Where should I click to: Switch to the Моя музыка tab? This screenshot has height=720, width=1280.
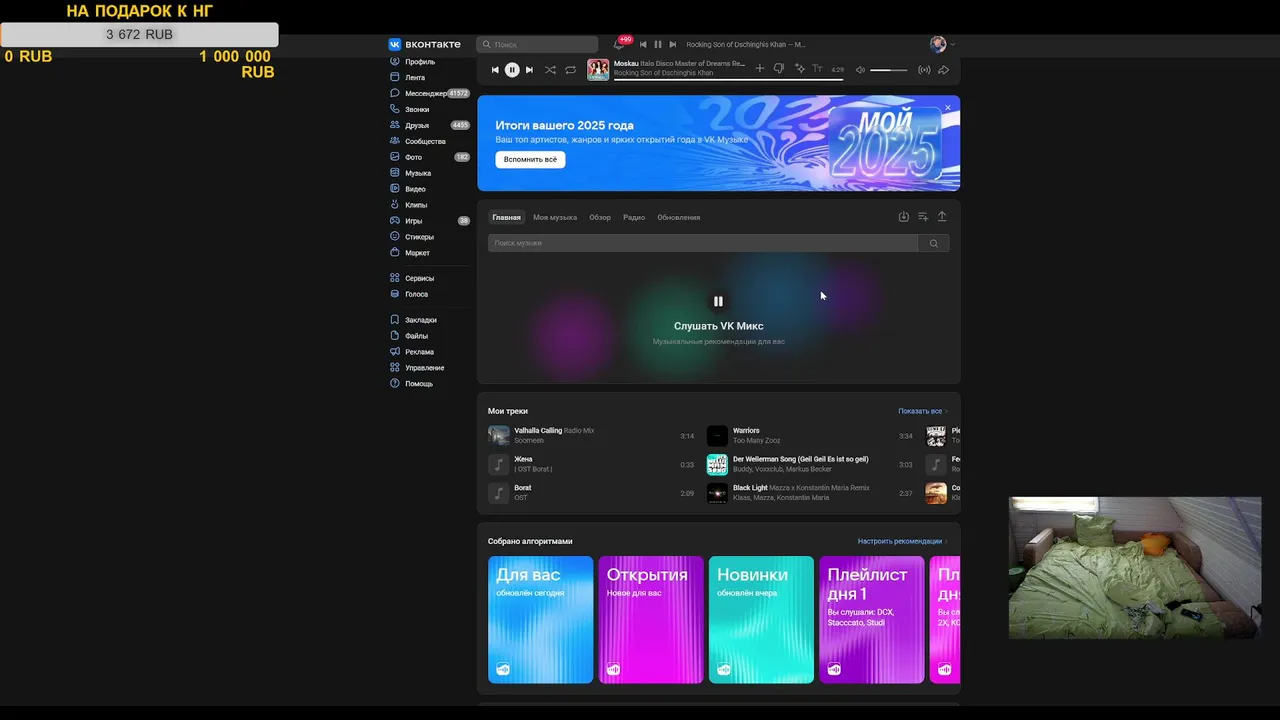tap(555, 217)
